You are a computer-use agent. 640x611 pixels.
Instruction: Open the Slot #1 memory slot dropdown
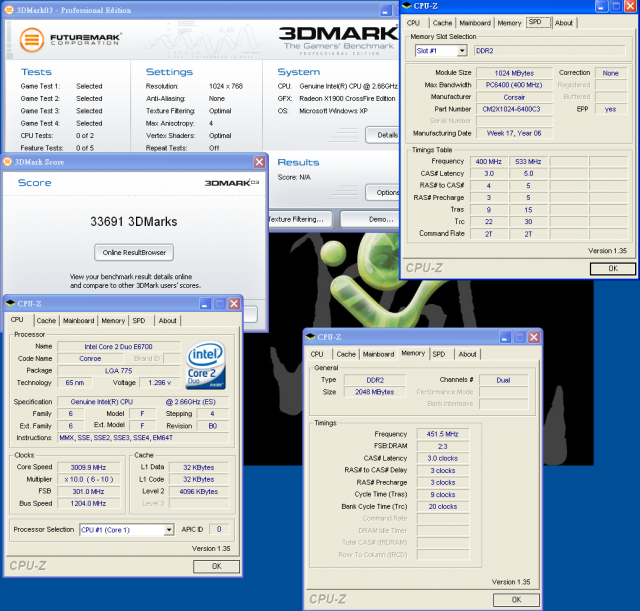click(x=462, y=51)
